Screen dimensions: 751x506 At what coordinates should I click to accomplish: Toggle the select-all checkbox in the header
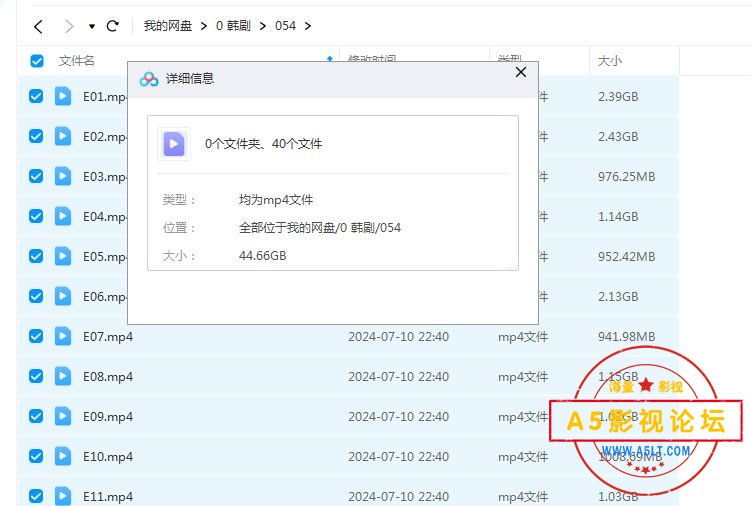[37, 61]
